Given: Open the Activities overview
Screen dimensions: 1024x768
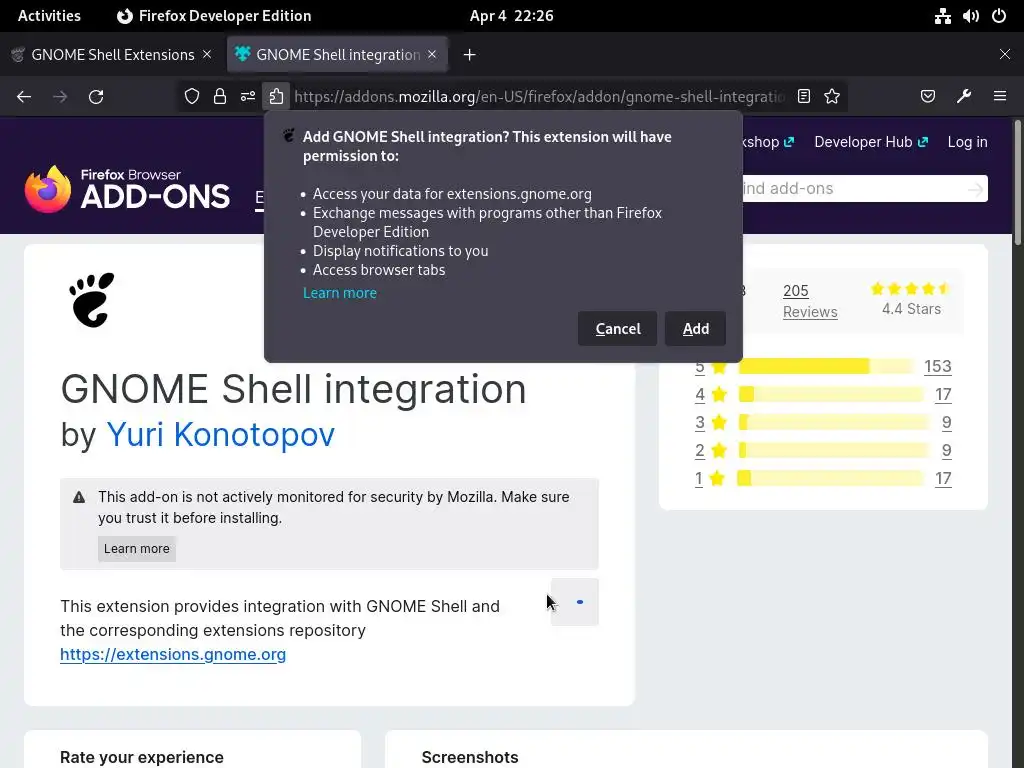Looking at the screenshot, I should coord(49,16).
